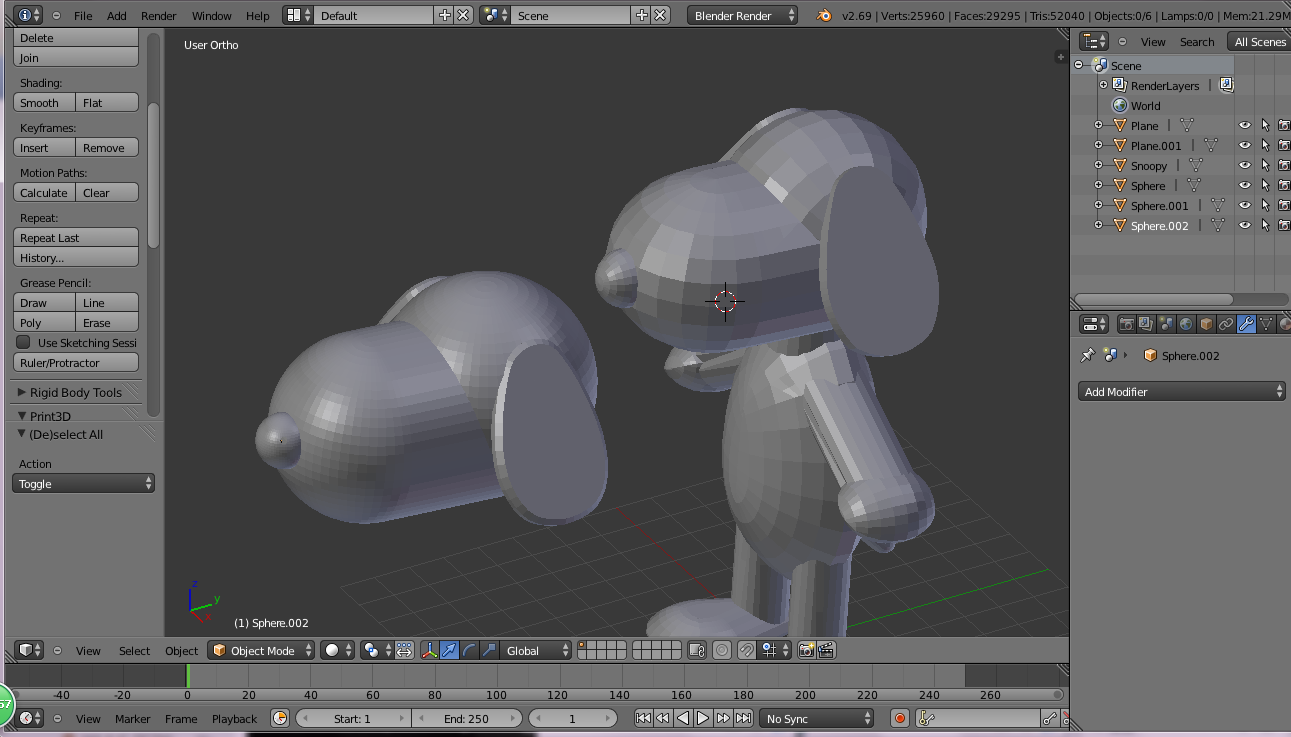Viewport: 1291px width, 737px height.
Task: Click the Plane mesh data triangle icon
Action: 1187,125
